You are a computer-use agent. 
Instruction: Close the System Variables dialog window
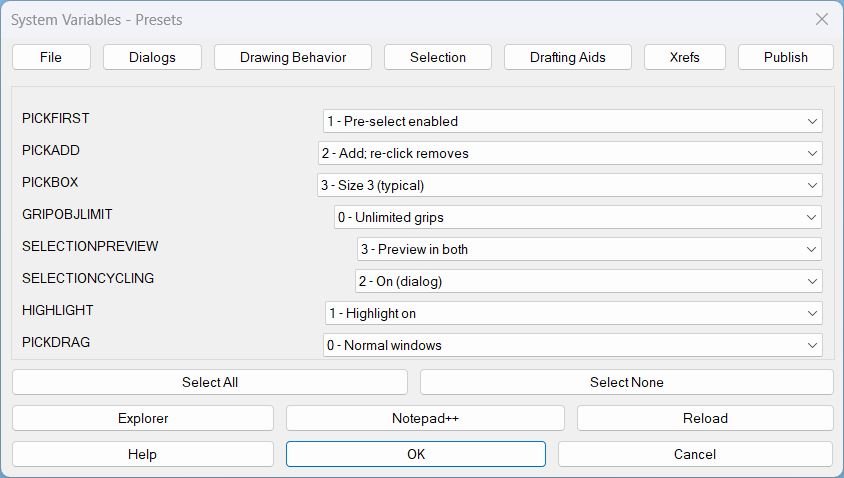pos(821,19)
